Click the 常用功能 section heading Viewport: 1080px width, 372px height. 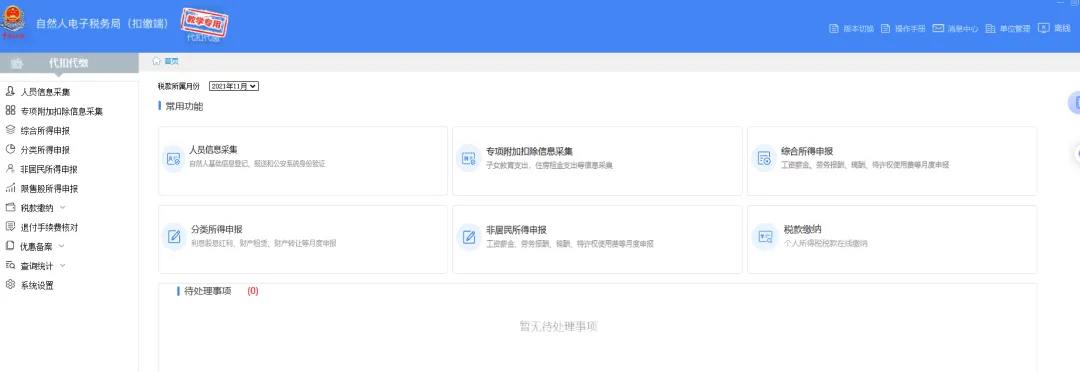[185, 107]
